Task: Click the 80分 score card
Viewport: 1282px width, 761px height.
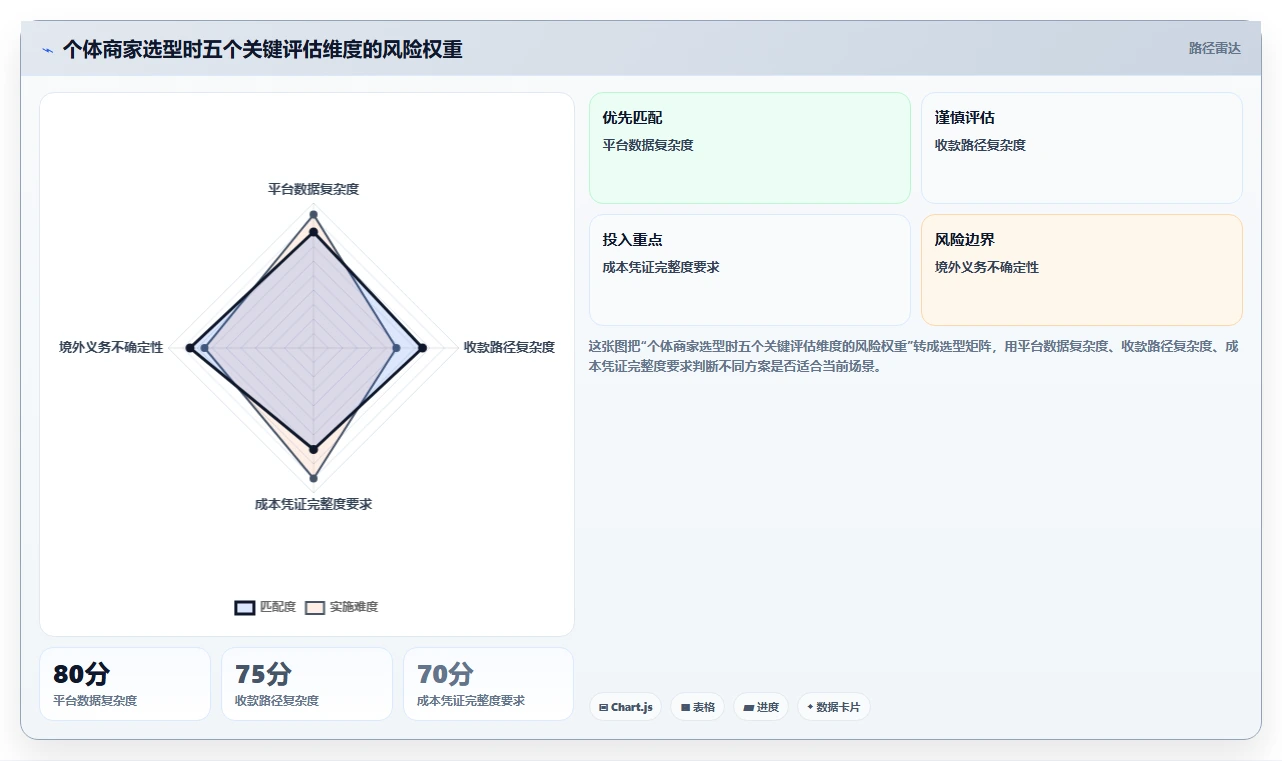Action: pos(125,684)
